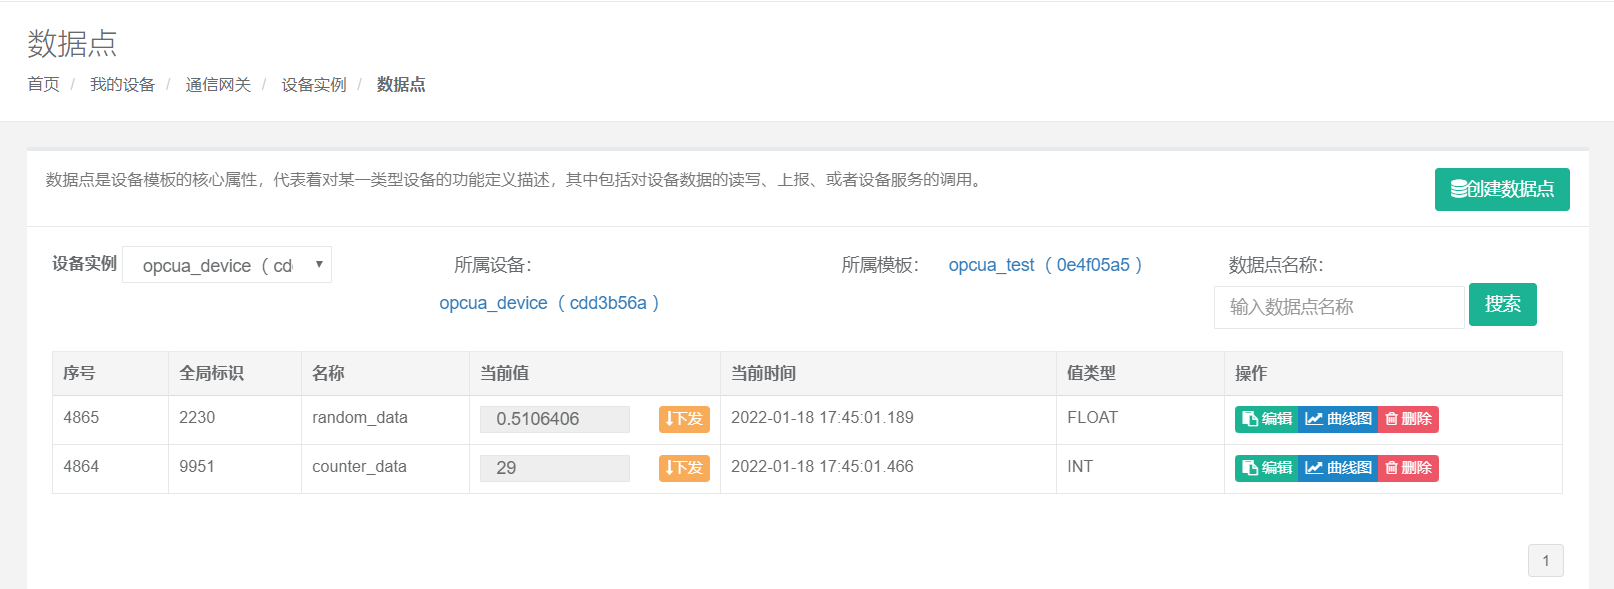Click current value field of counter_data
The width and height of the screenshot is (1614, 589).
point(555,468)
